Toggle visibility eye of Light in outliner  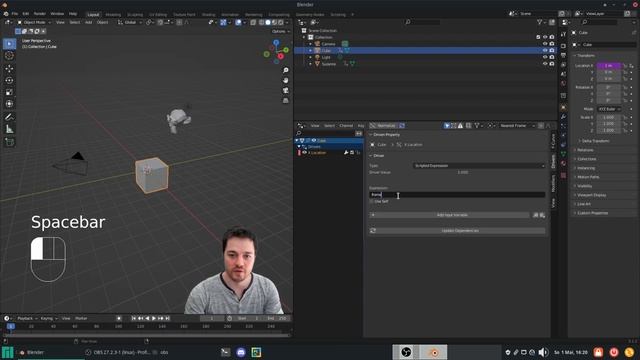[545, 57]
